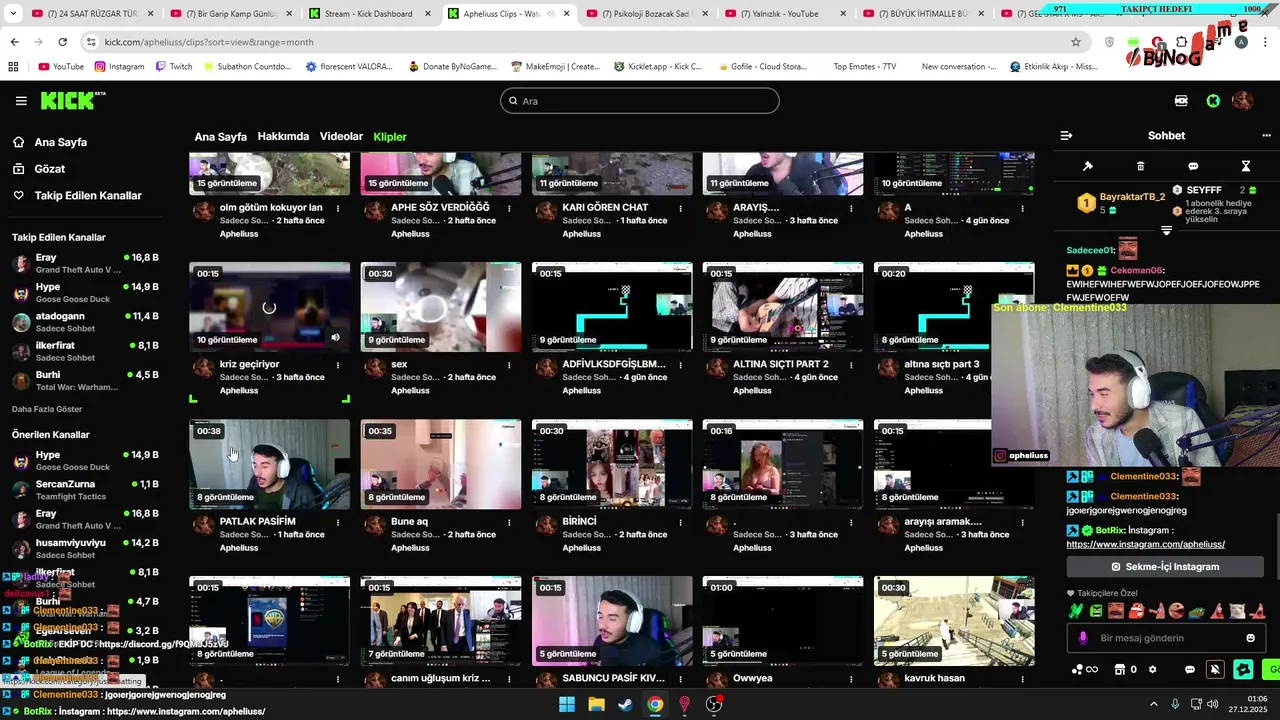Open Steam from the taskbar
Viewport: 1280px width, 720px height.
click(625, 704)
